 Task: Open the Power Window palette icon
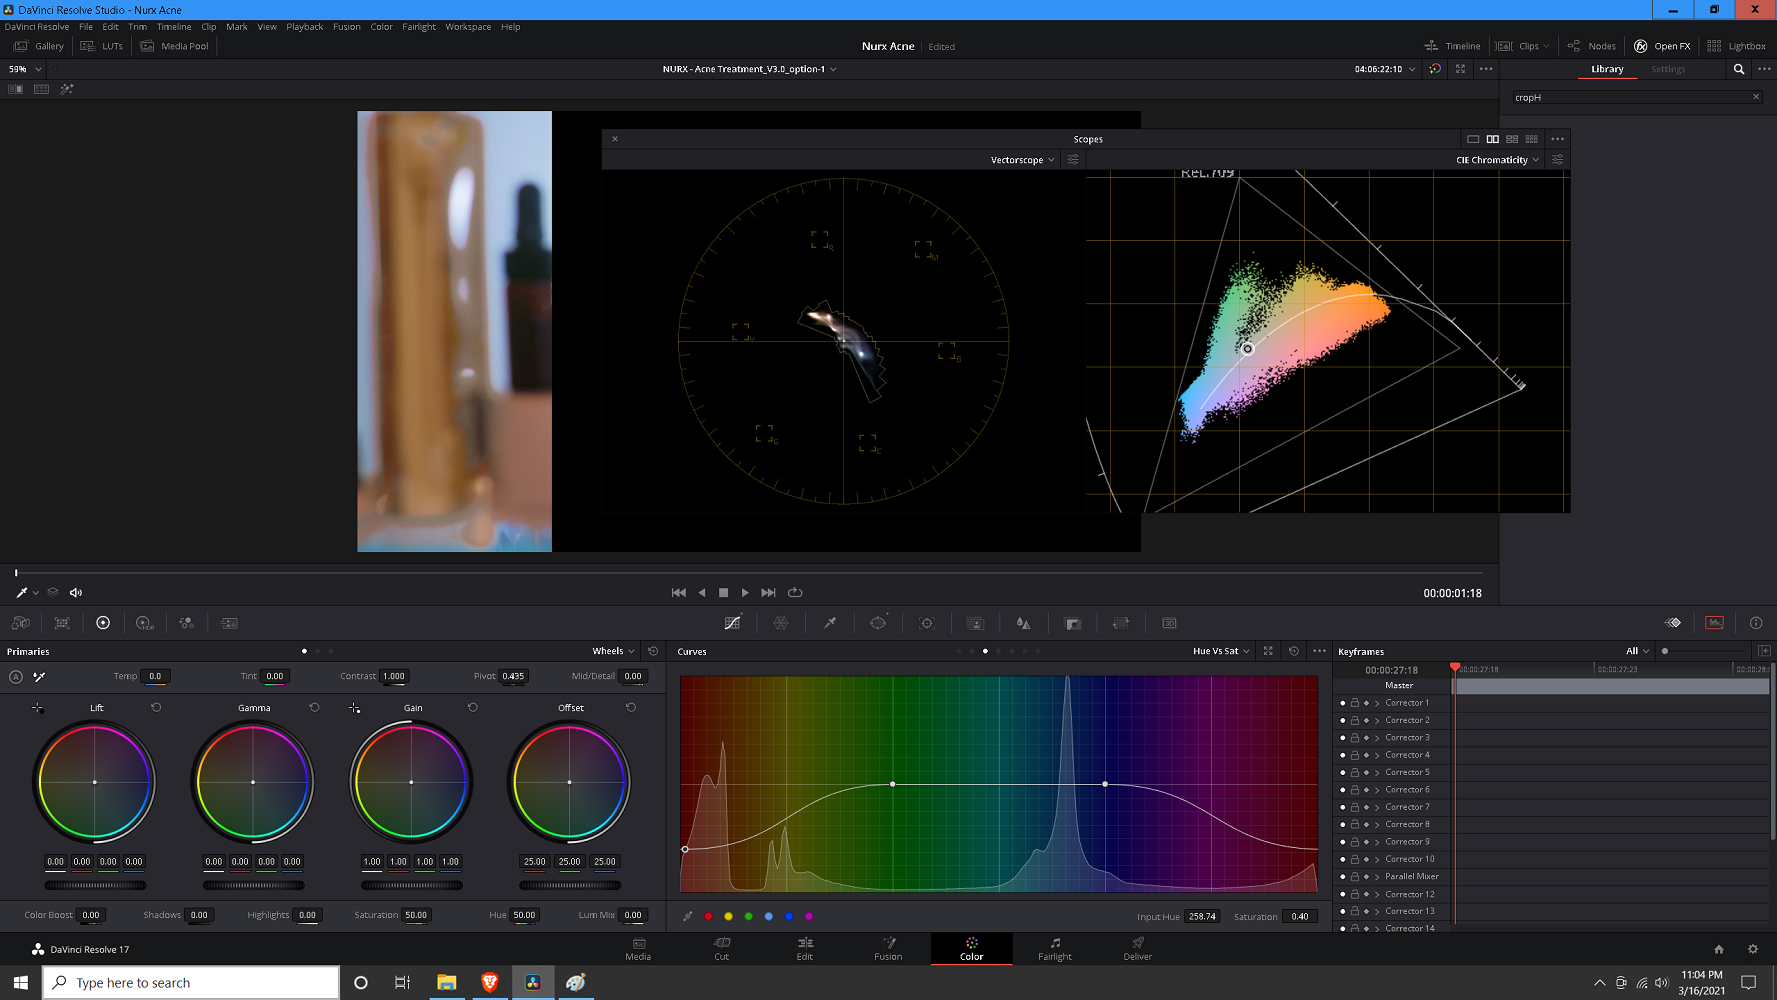click(878, 623)
